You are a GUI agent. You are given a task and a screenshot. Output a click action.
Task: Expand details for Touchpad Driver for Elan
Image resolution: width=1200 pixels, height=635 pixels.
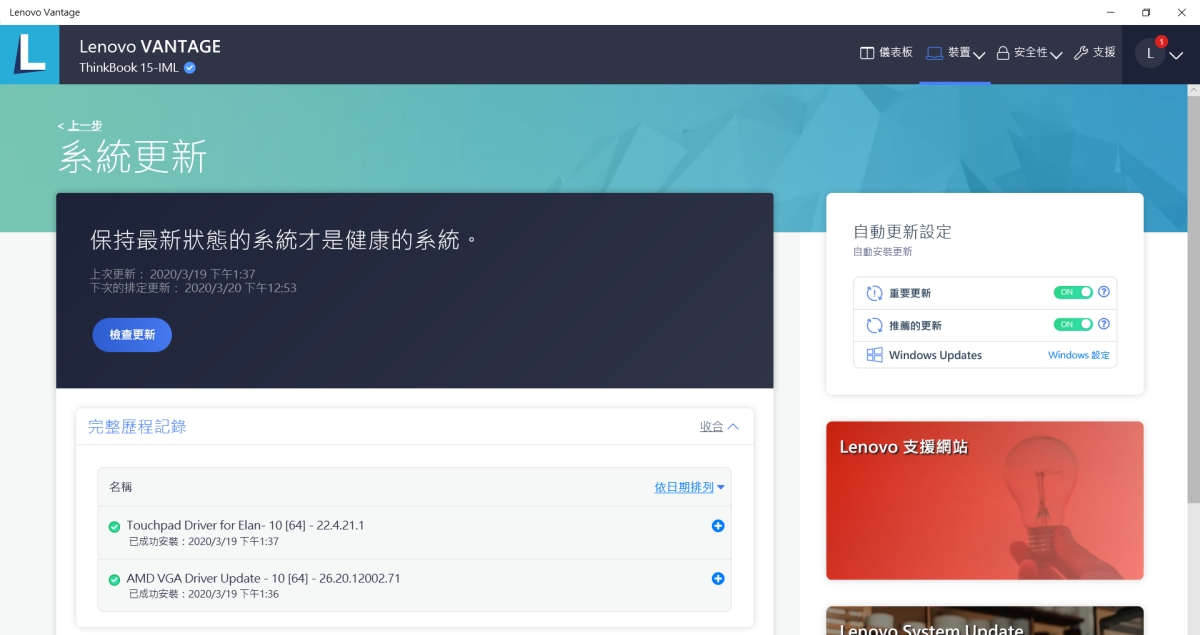click(718, 526)
